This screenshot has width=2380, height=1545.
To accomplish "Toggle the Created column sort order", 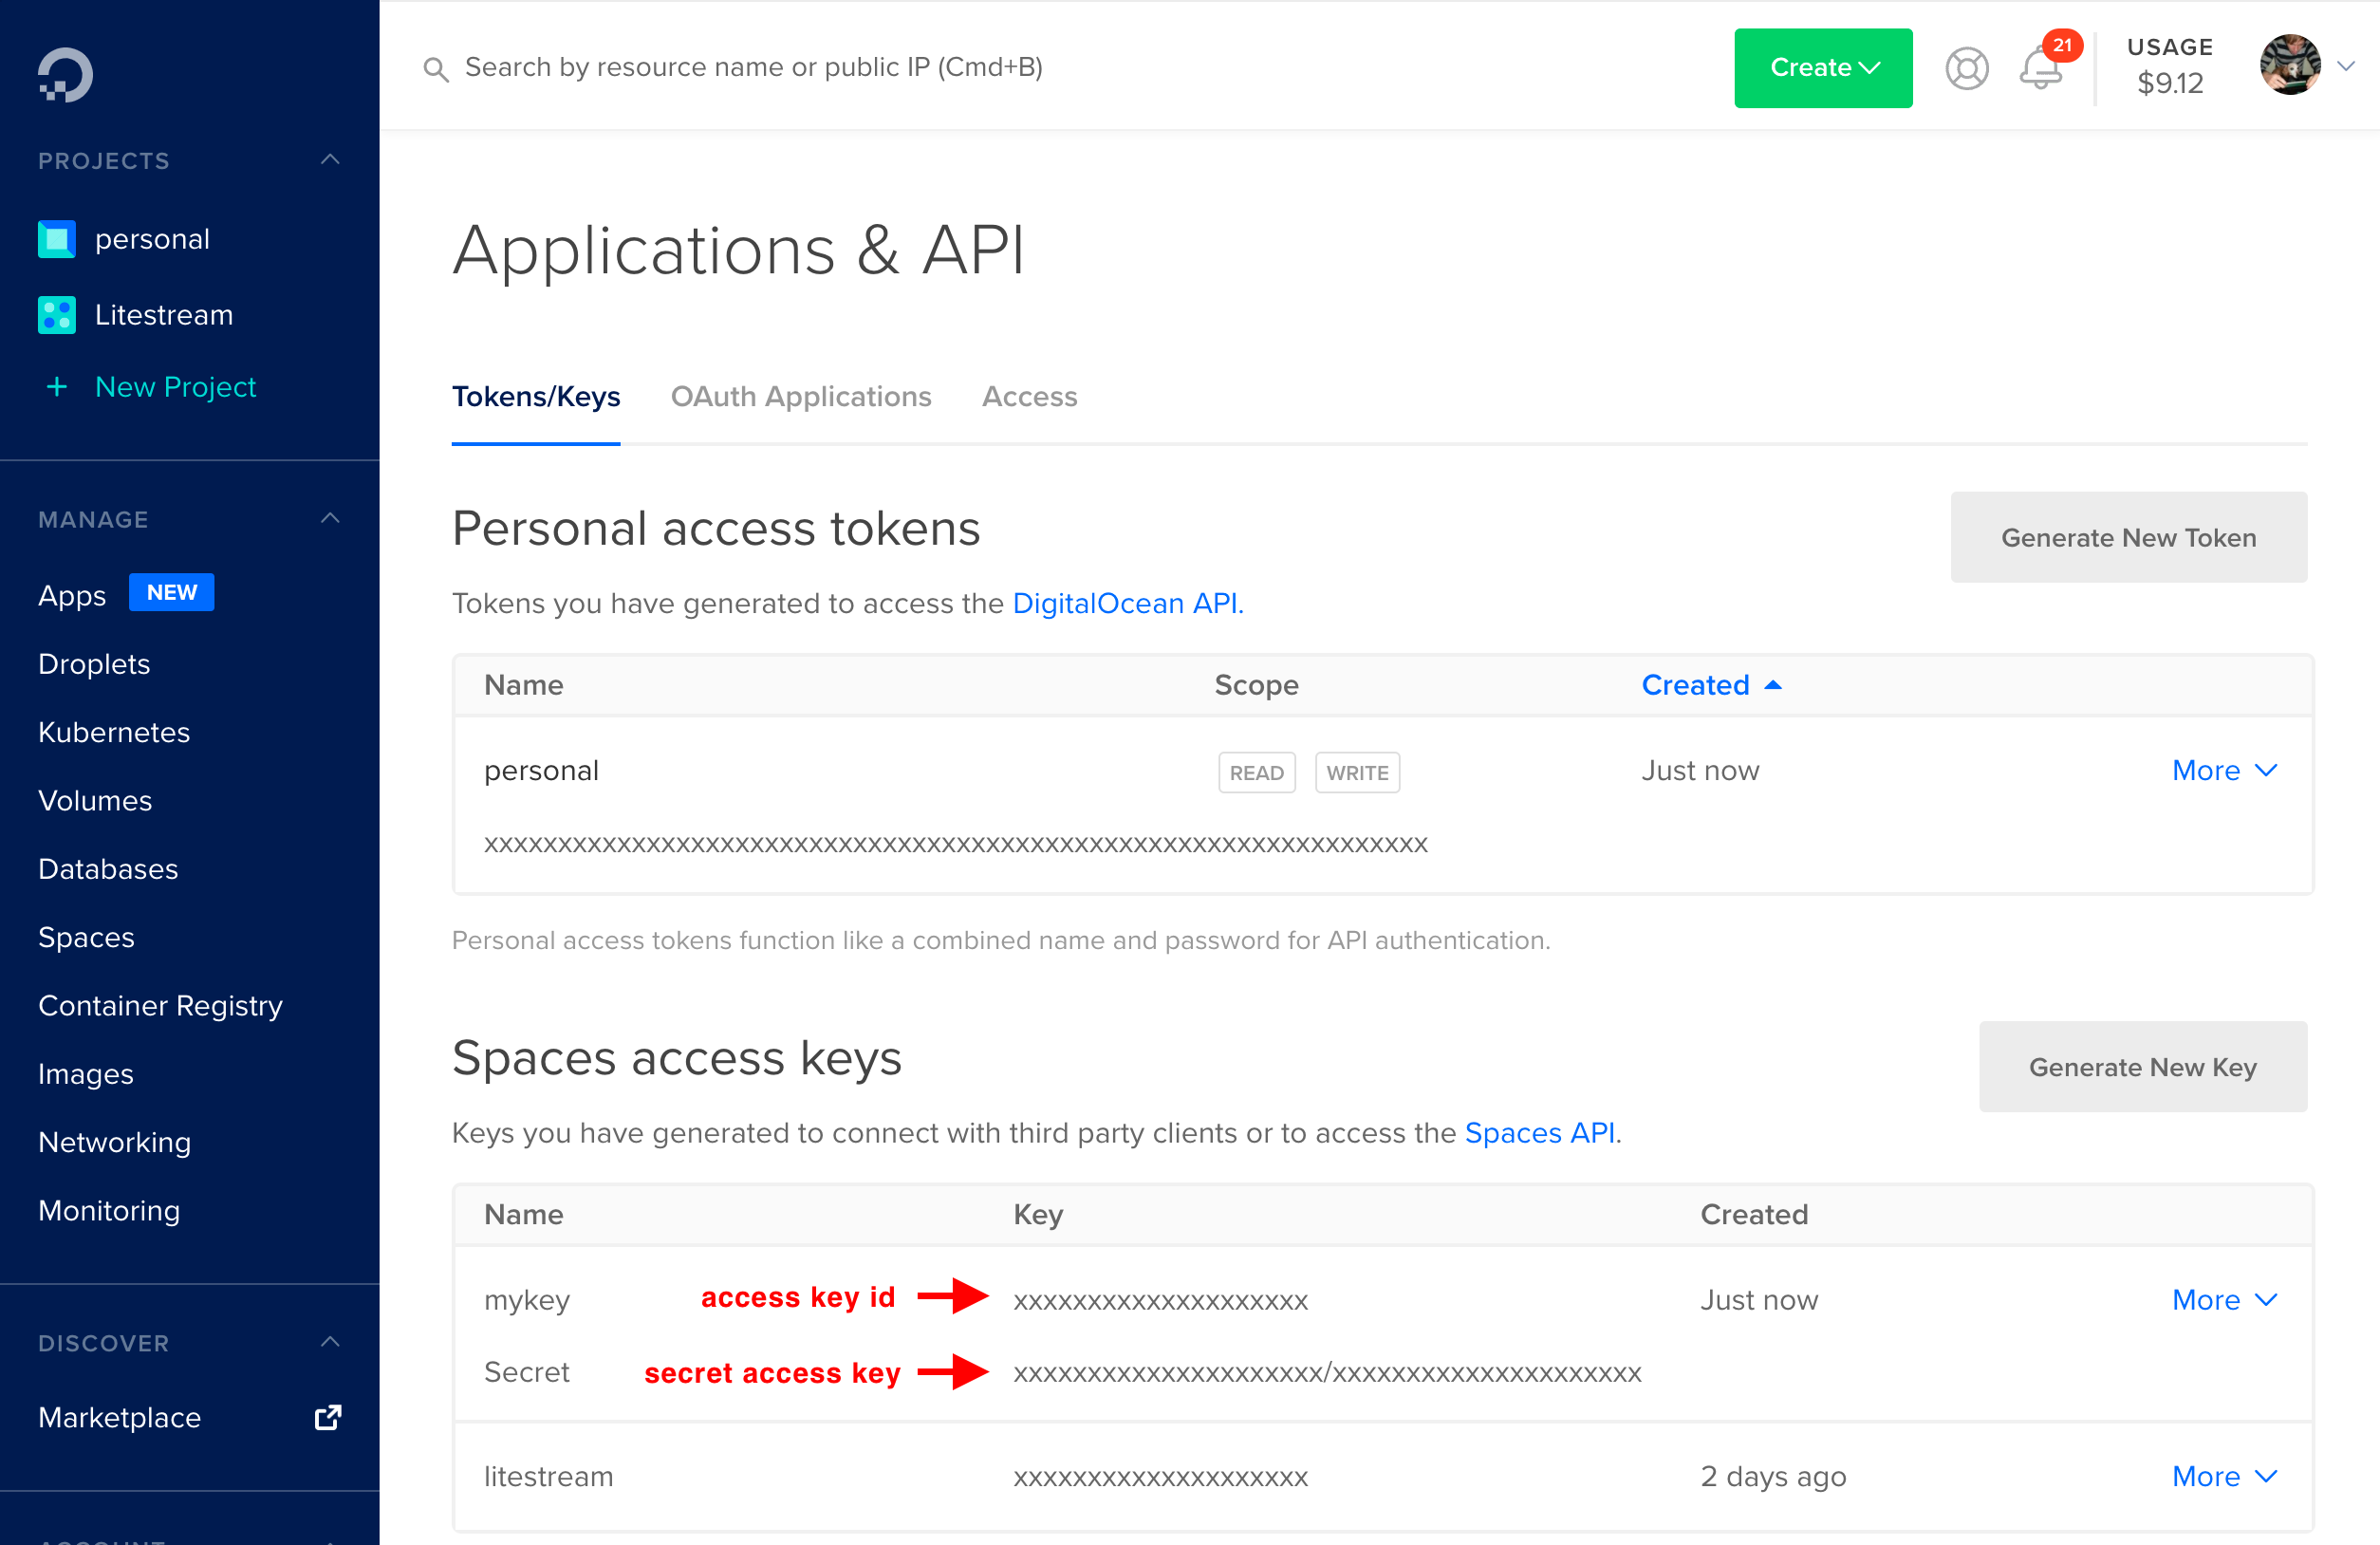I will 1711,684.
